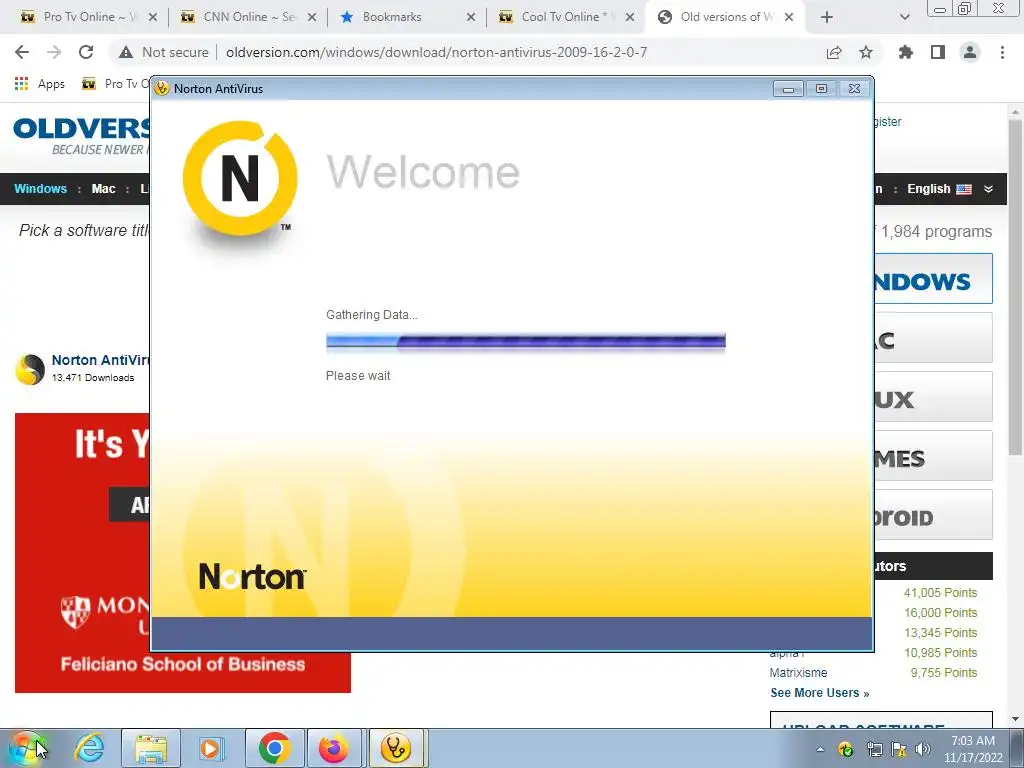Switch to the CNN Online tab
This screenshot has width=1024, height=768.
[248, 17]
